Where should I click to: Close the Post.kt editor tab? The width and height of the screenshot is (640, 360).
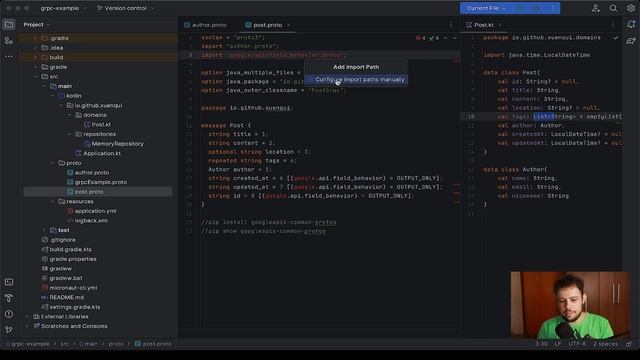[x=500, y=25]
